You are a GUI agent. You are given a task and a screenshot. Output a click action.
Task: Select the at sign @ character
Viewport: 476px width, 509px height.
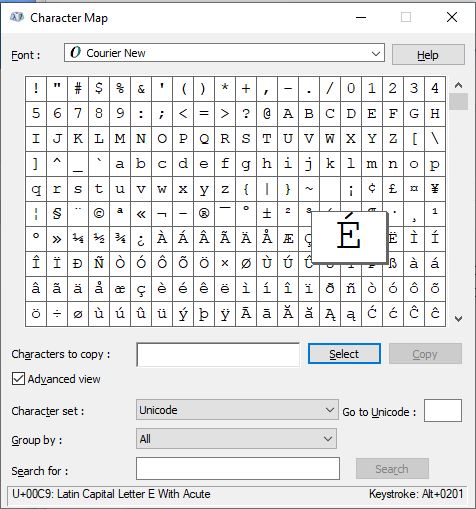pyautogui.click(x=267, y=114)
